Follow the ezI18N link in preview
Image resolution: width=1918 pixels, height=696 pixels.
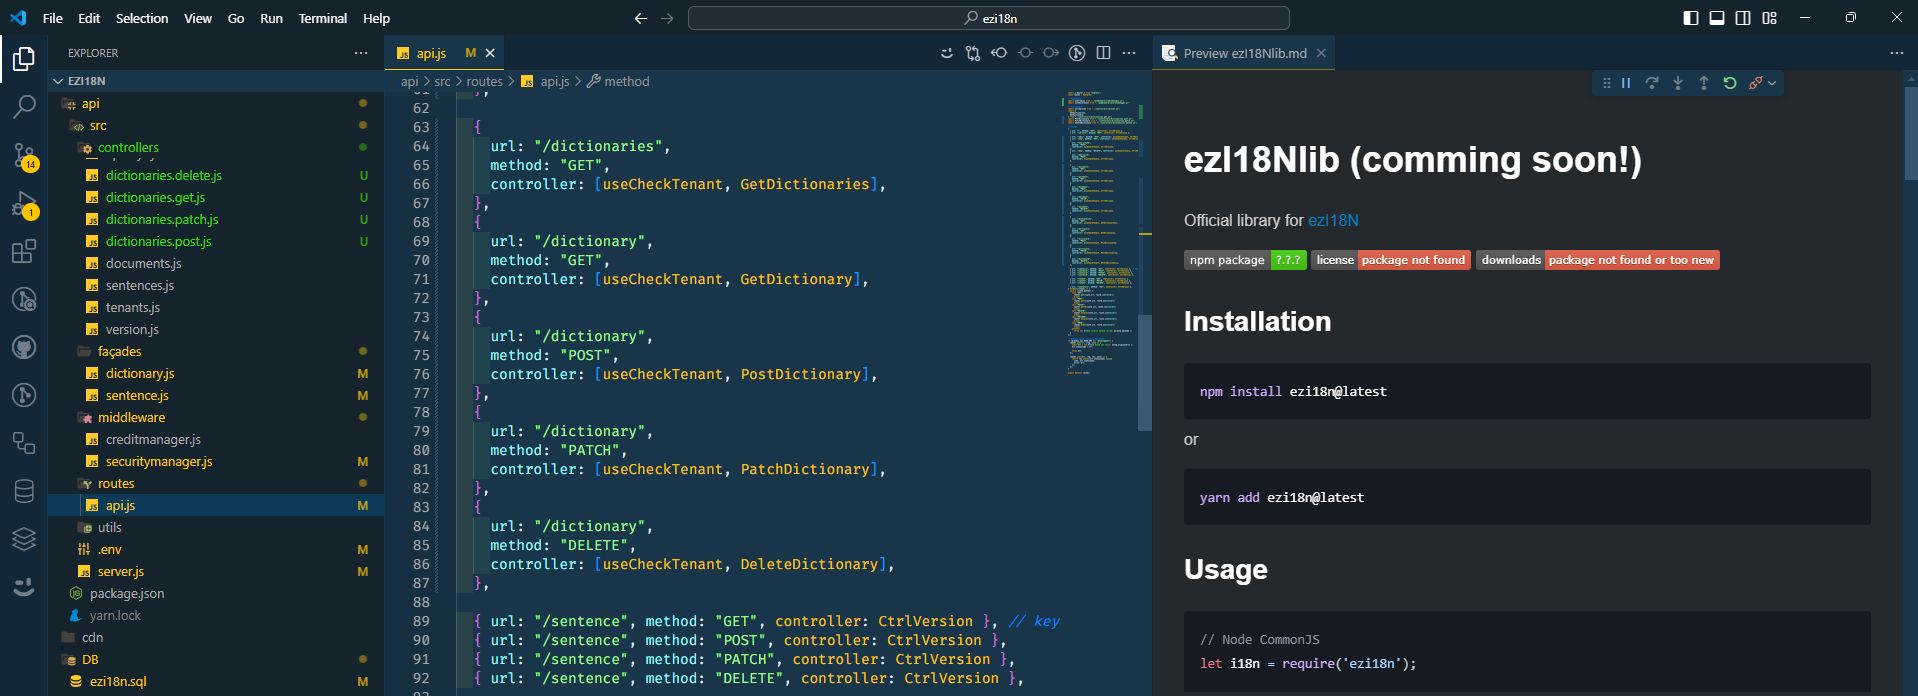[1333, 220]
